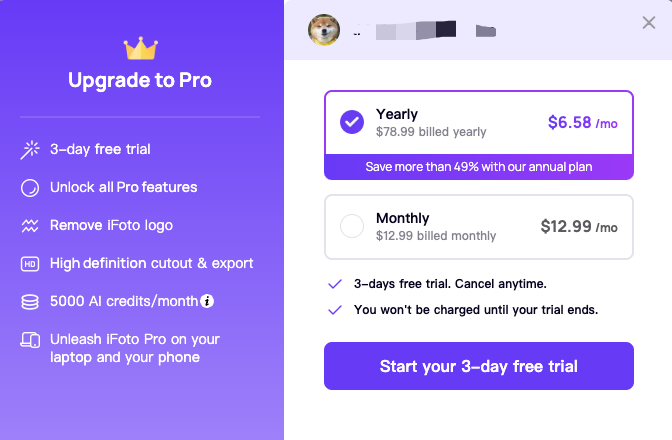Image resolution: width=672 pixels, height=440 pixels.
Task: Click the HD badge icon
Action: pyautogui.click(x=30, y=264)
